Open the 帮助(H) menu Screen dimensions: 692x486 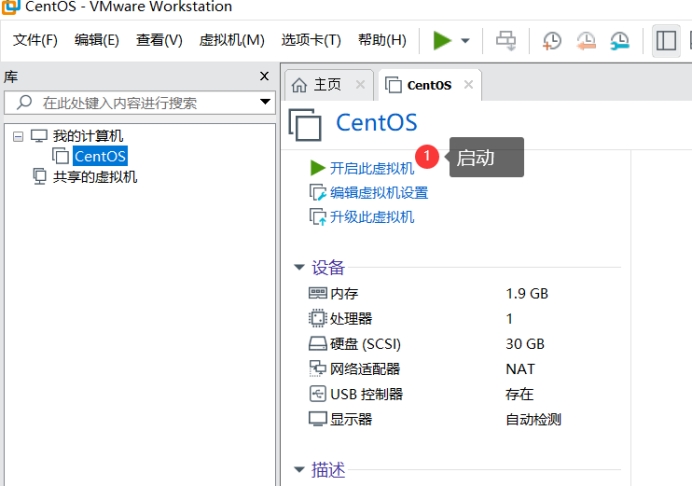click(x=382, y=40)
